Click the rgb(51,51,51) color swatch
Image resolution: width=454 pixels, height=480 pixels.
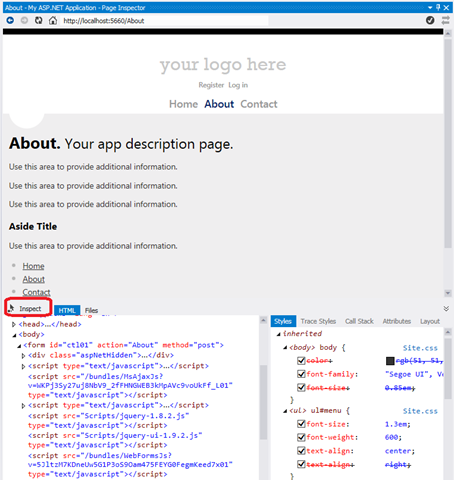pyautogui.click(x=390, y=361)
